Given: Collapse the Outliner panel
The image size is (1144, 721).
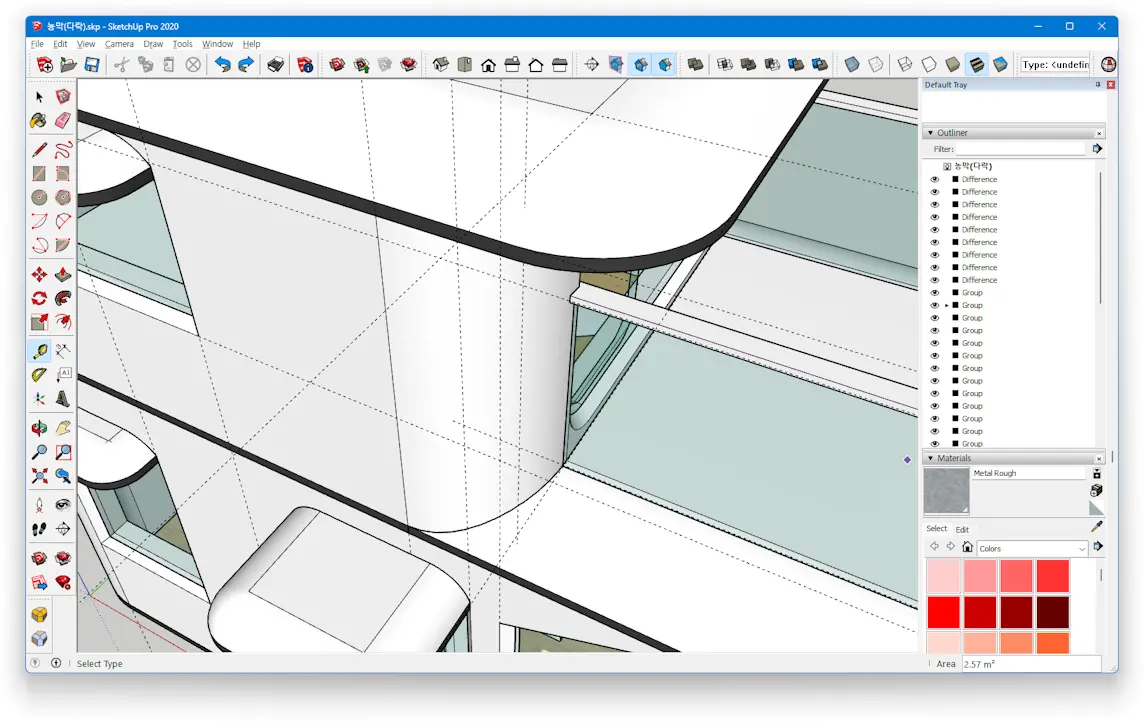Looking at the screenshot, I should 930,133.
